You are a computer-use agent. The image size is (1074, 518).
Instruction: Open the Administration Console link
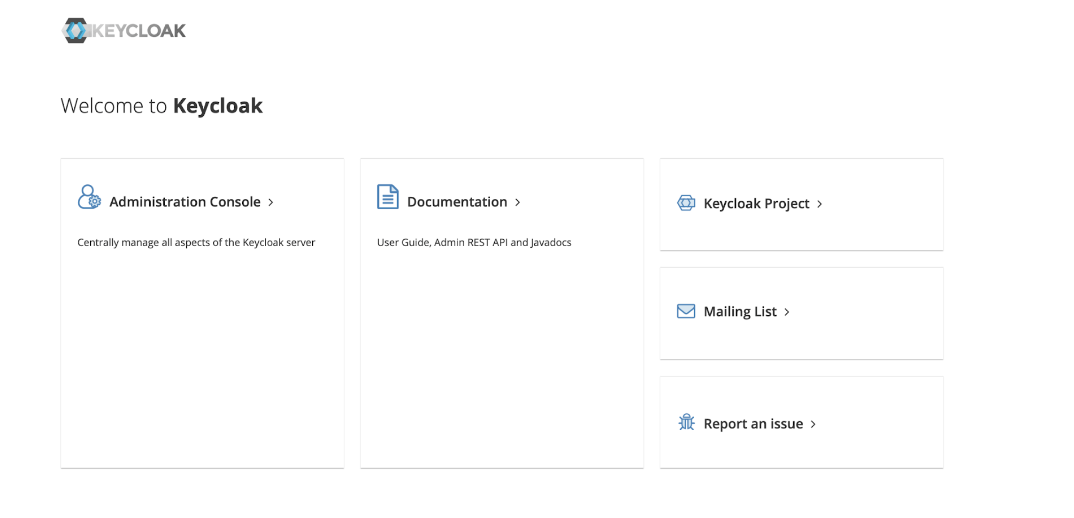pos(185,202)
